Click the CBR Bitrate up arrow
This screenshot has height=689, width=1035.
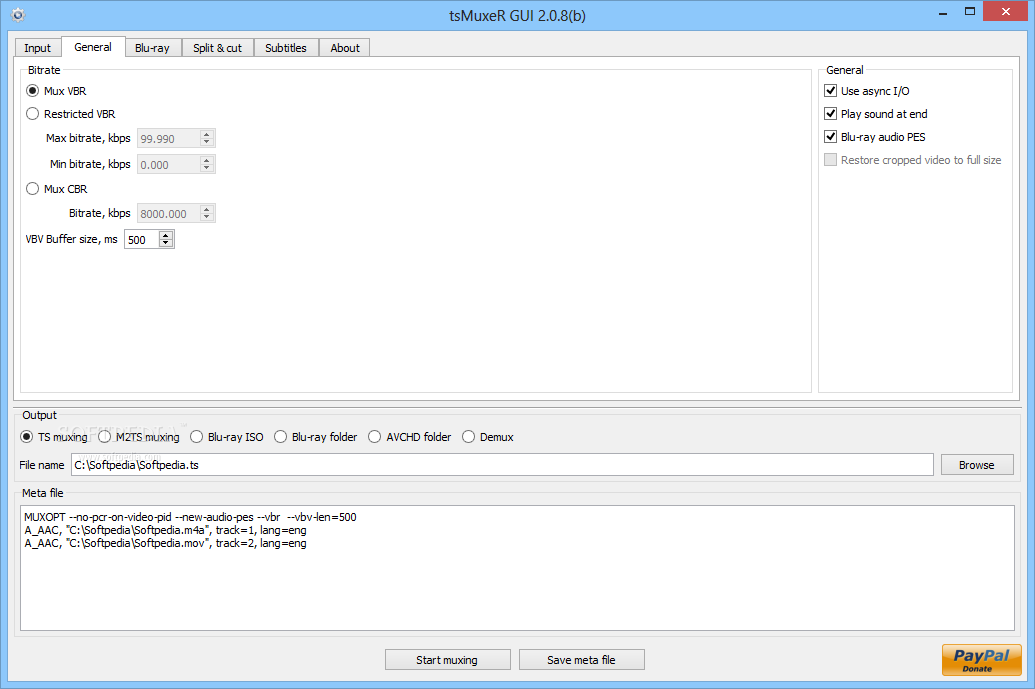[x=207, y=209]
